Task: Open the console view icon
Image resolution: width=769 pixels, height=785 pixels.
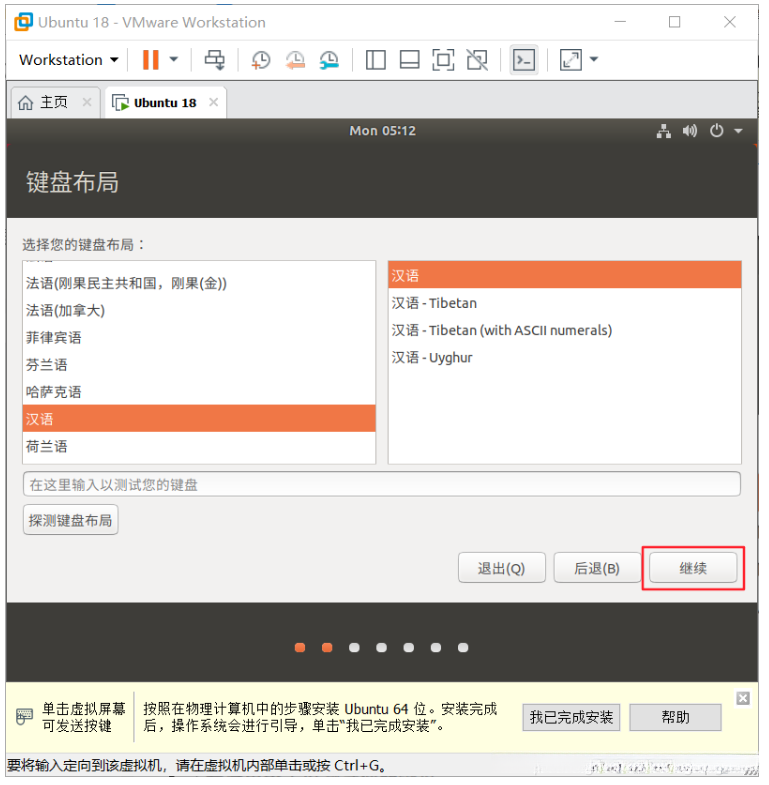Action: tap(524, 60)
